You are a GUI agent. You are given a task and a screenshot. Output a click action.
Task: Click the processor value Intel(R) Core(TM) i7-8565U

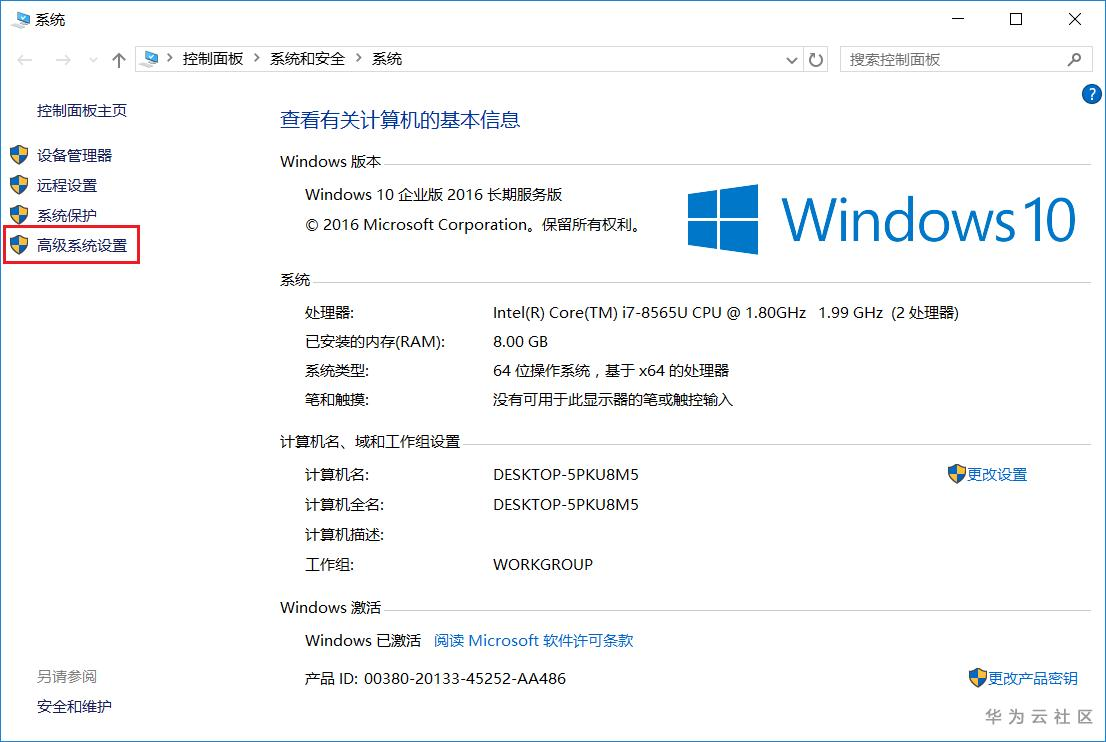coord(726,312)
